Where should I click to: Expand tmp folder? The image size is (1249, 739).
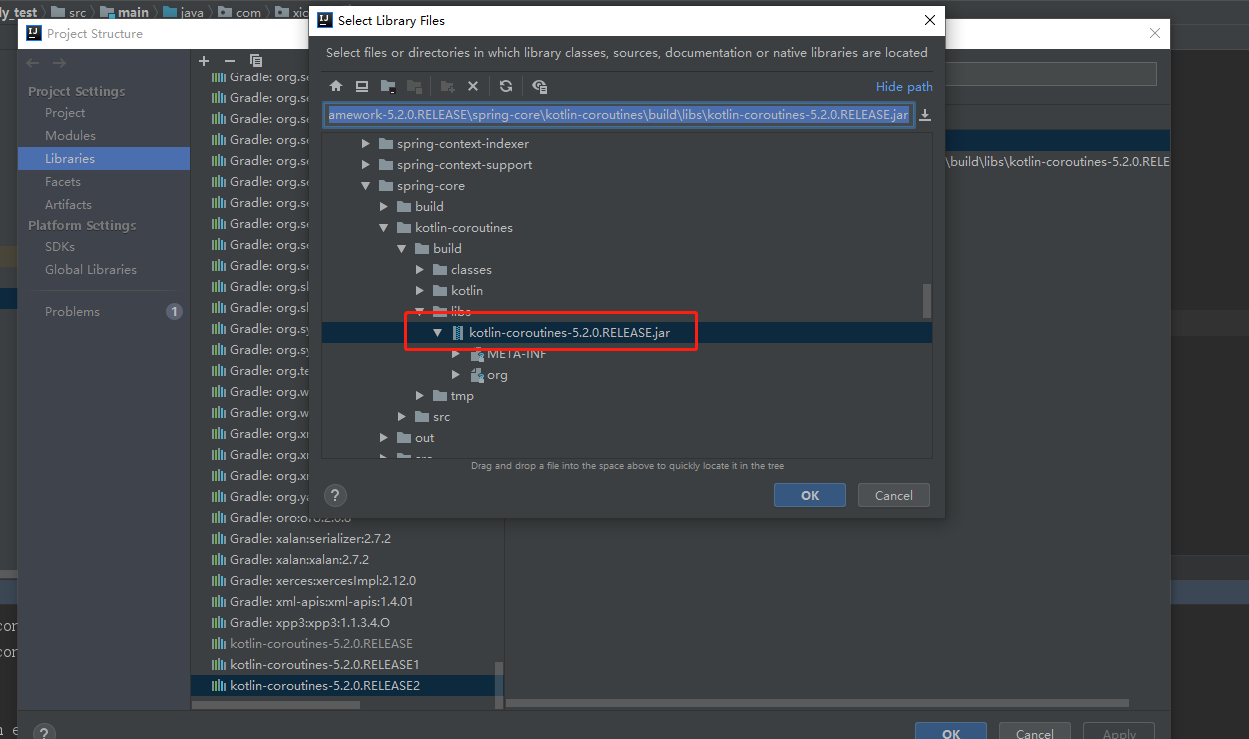[420, 396]
